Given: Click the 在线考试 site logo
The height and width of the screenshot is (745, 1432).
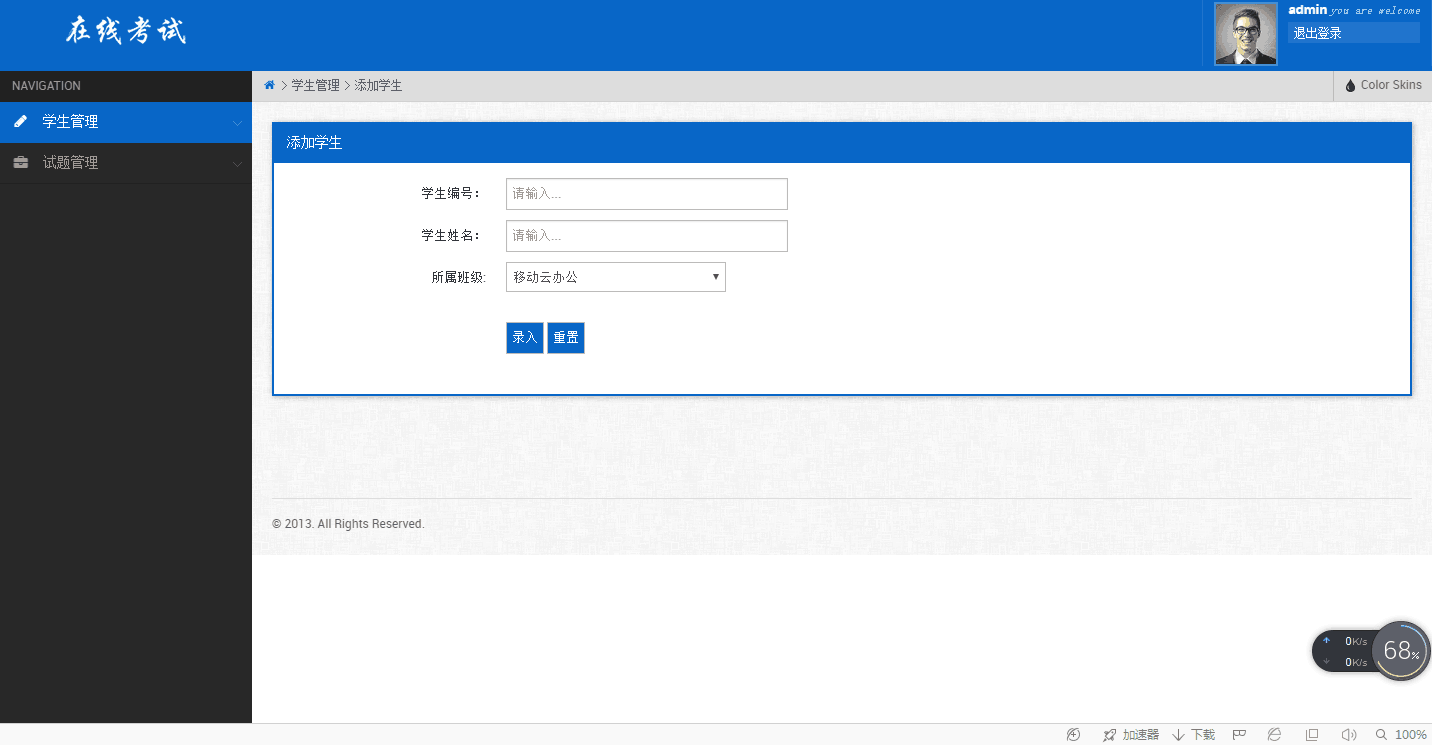Looking at the screenshot, I should pyautogui.click(x=126, y=31).
